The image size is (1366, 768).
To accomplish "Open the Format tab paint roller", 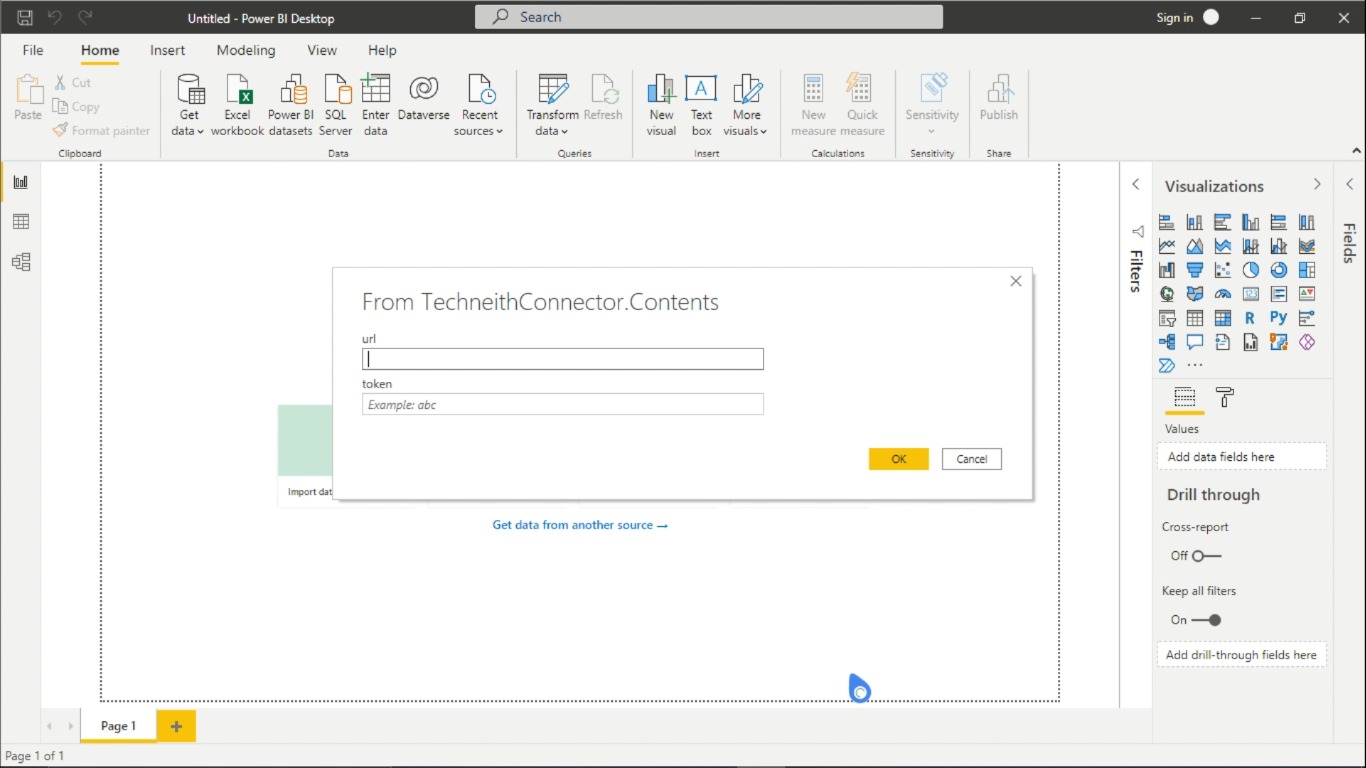I will [x=1225, y=397].
